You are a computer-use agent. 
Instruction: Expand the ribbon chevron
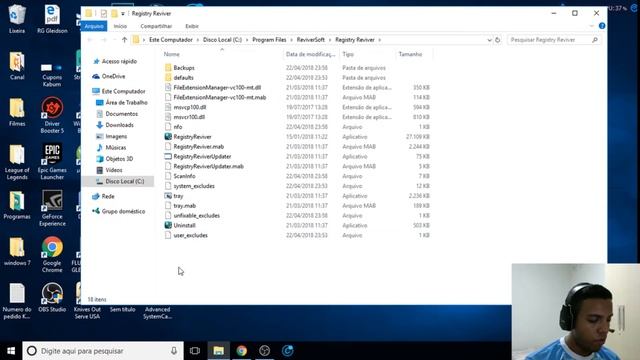click(x=591, y=26)
